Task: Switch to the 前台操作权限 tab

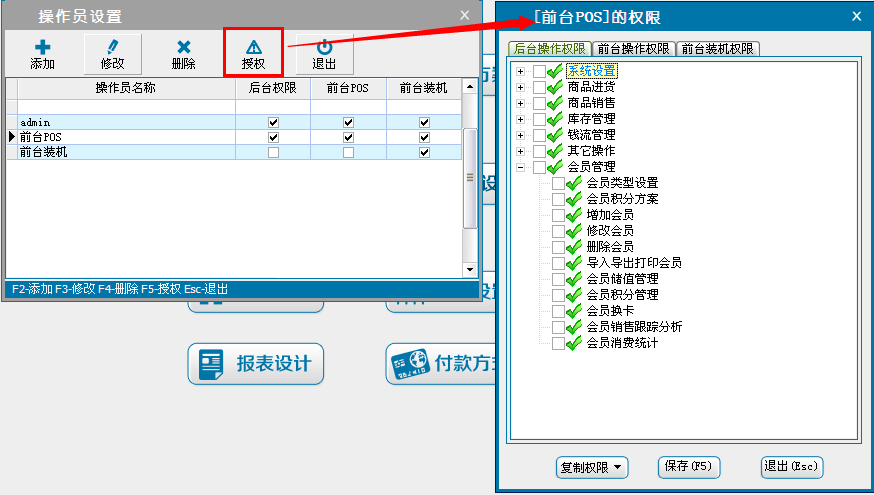Action: click(635, 48)
